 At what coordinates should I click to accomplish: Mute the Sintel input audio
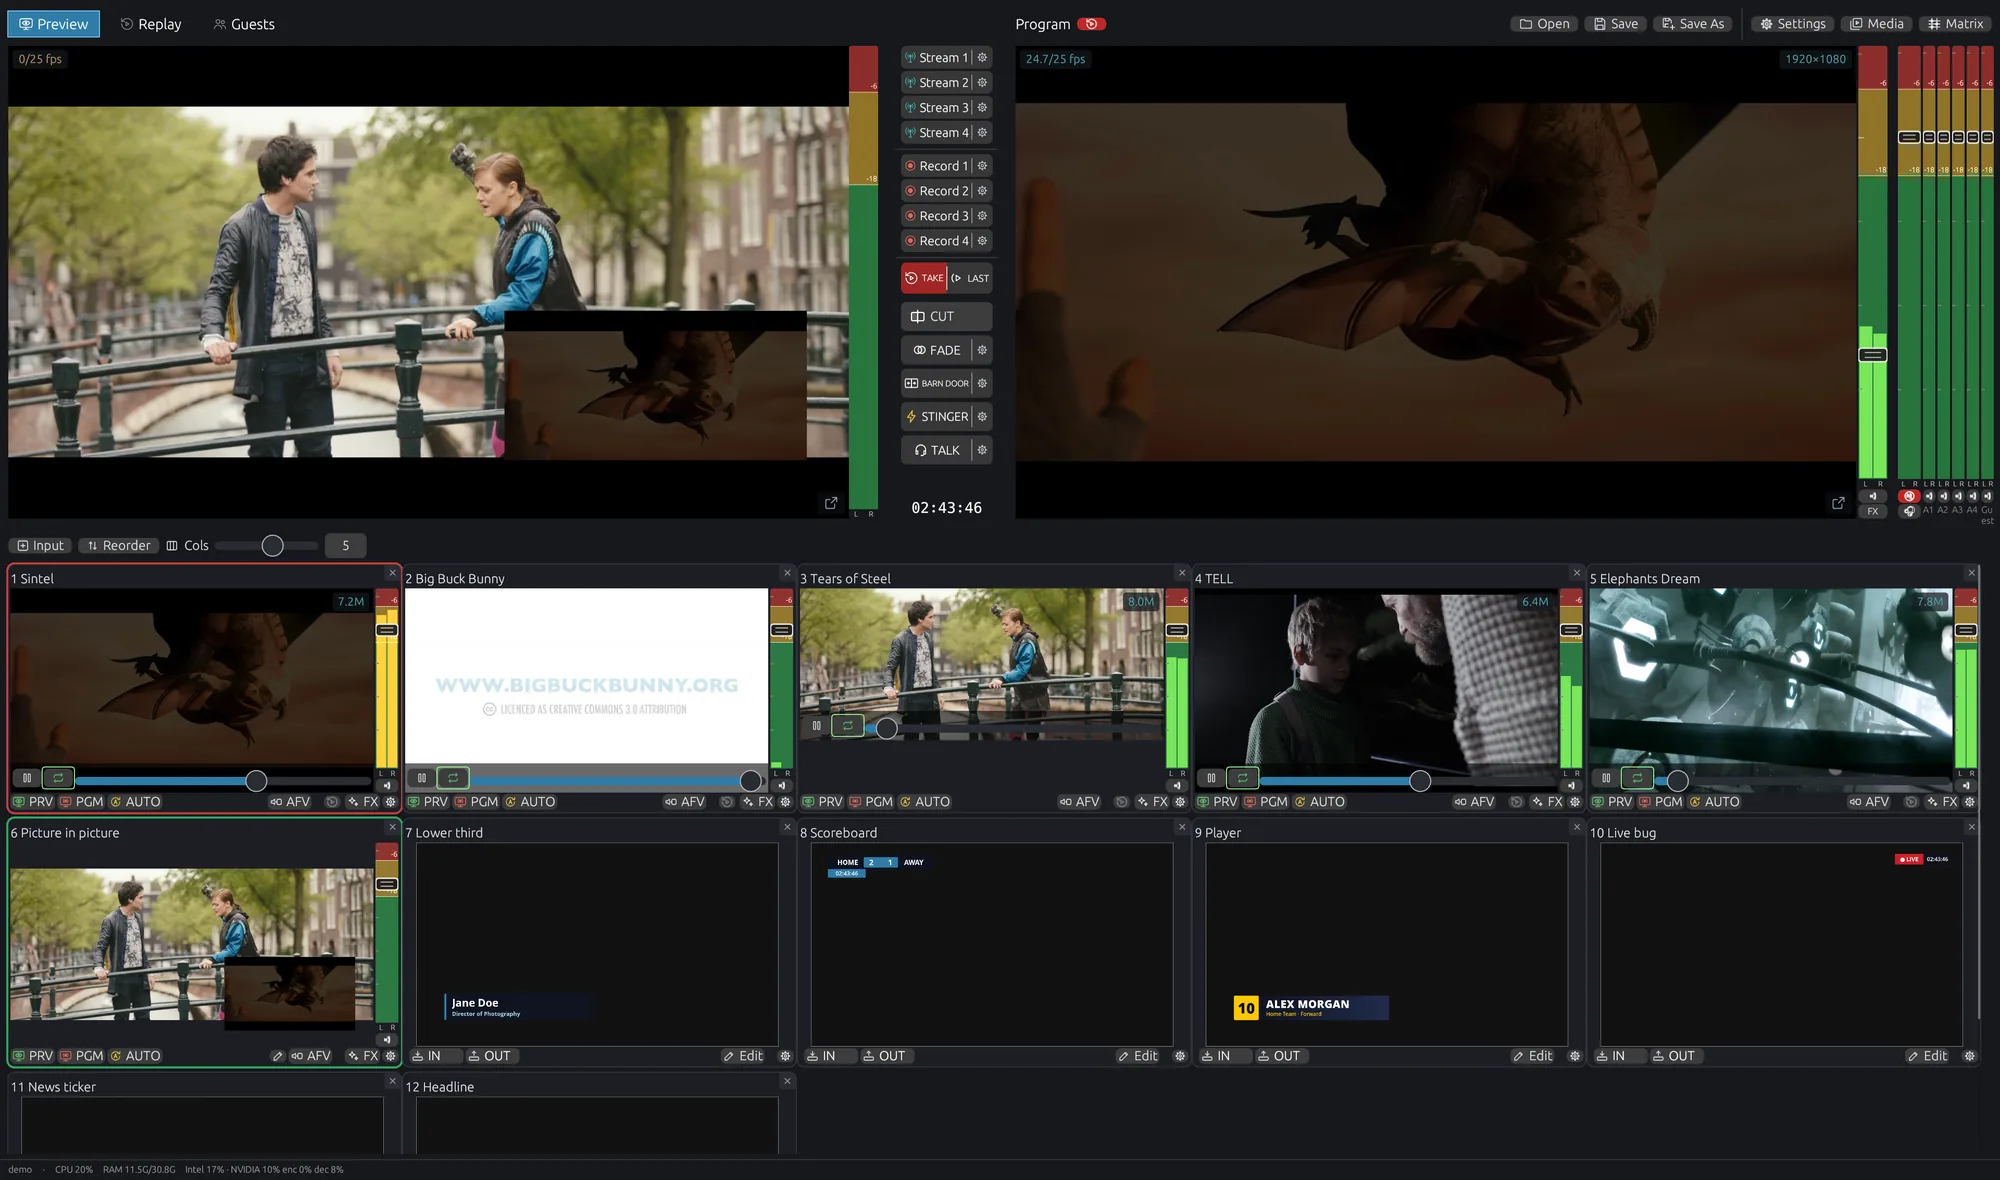[387, 786]
